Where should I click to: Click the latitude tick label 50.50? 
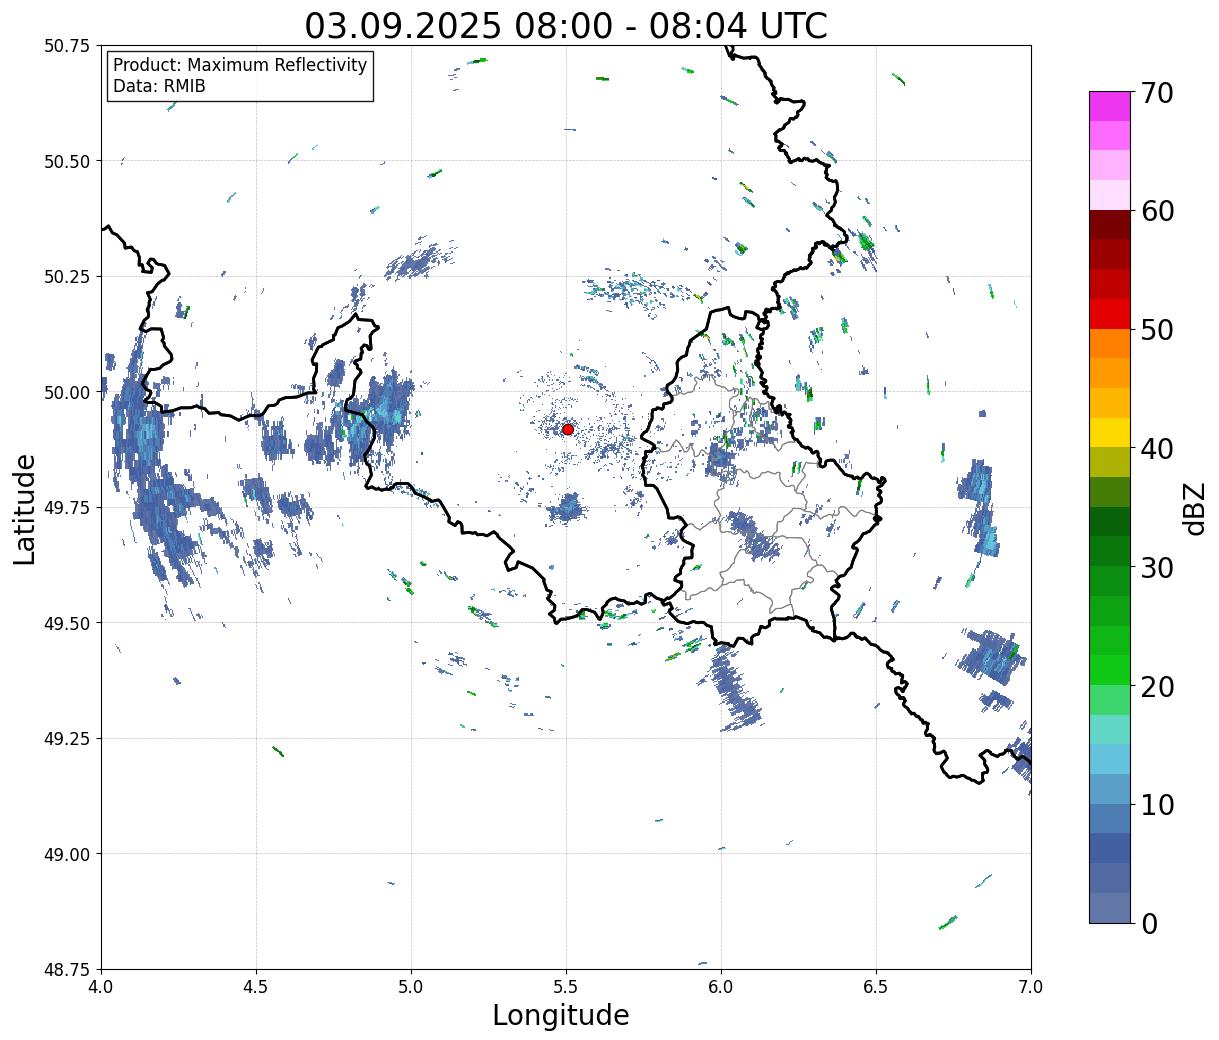[67, 161]
